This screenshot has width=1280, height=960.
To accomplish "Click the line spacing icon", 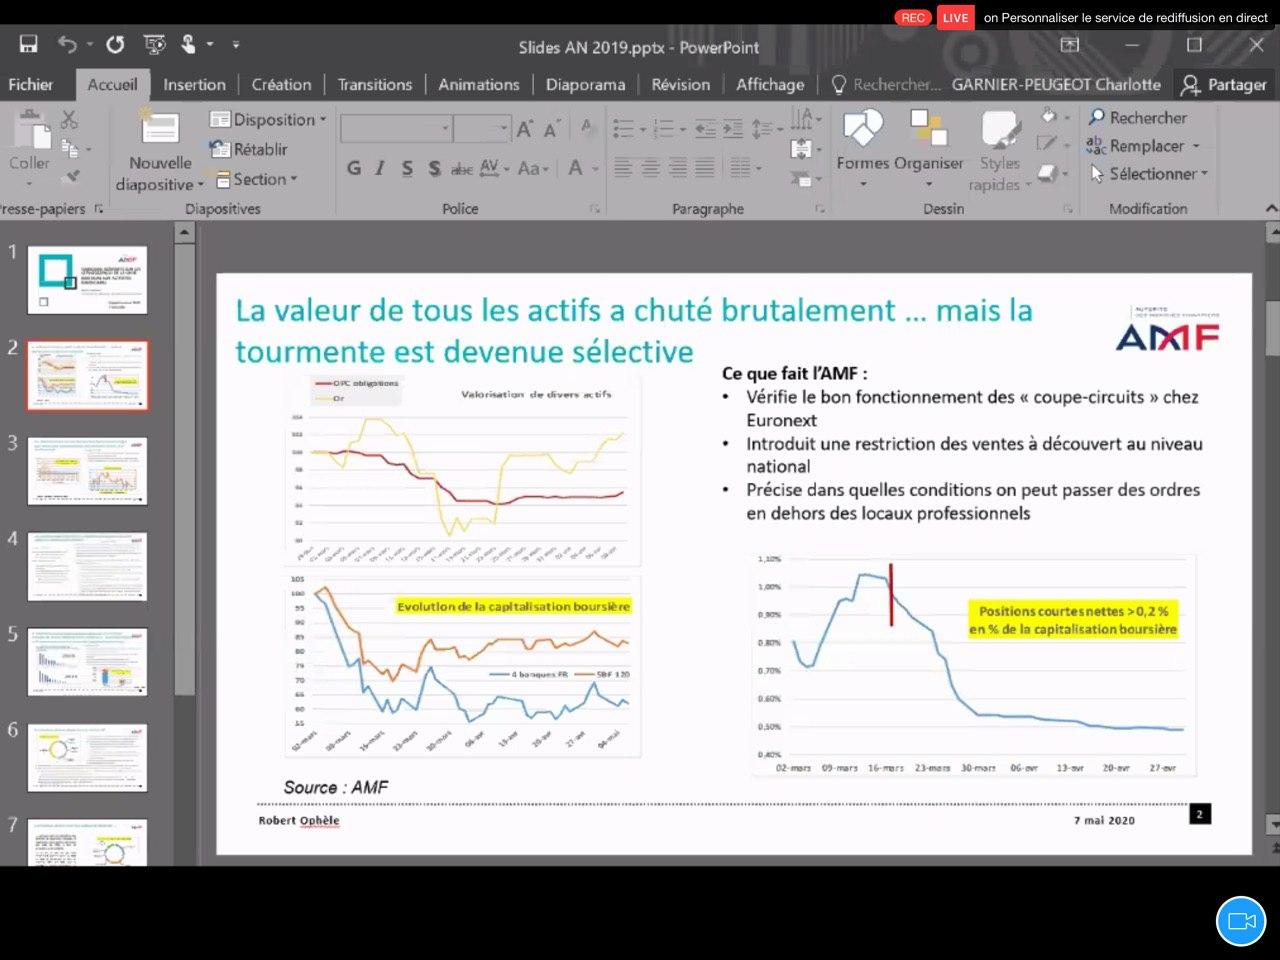I will point(762,128).
